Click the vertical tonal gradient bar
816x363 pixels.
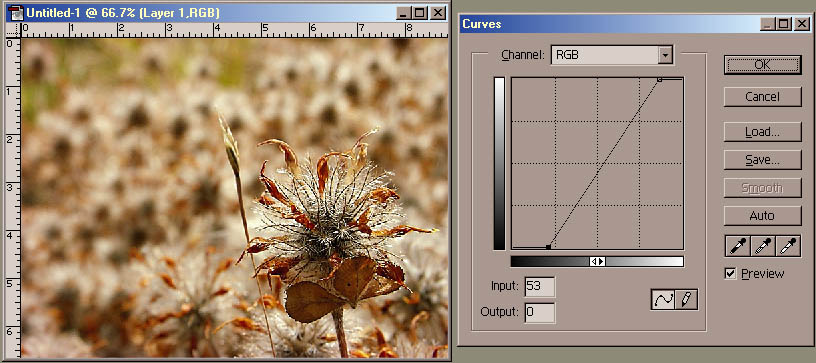coord(500,163)
